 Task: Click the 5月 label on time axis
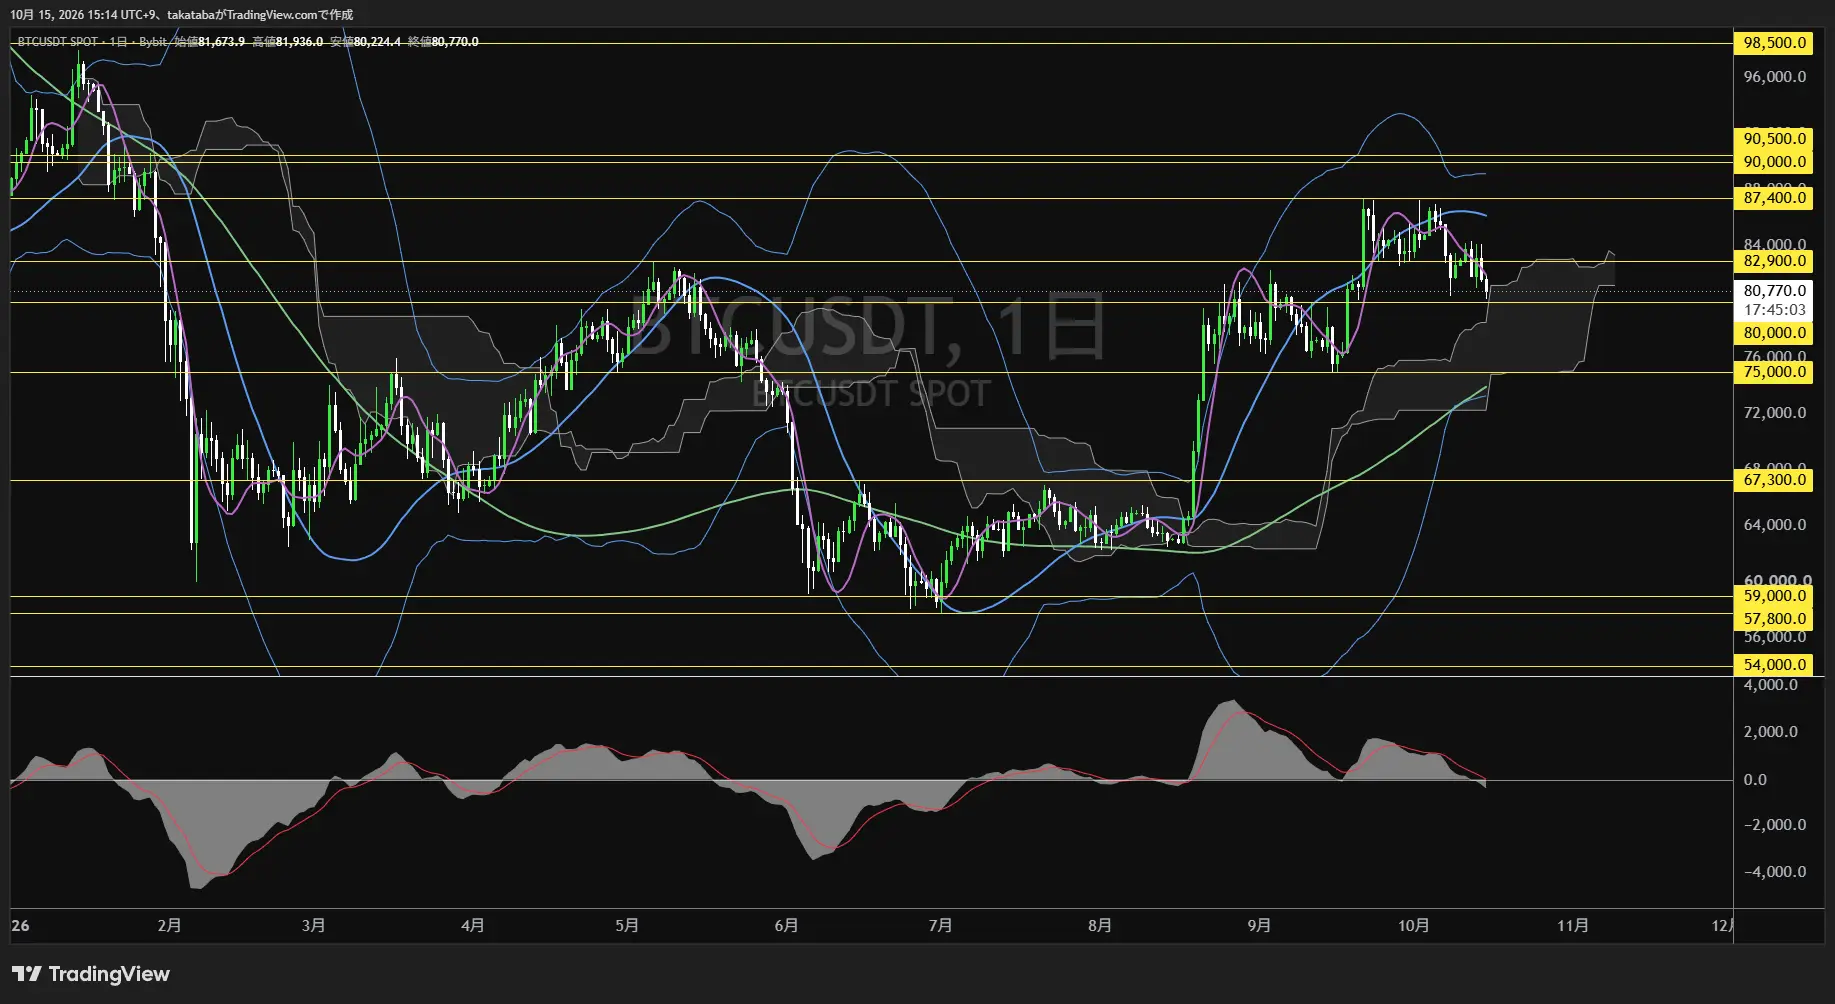[627, 926]
